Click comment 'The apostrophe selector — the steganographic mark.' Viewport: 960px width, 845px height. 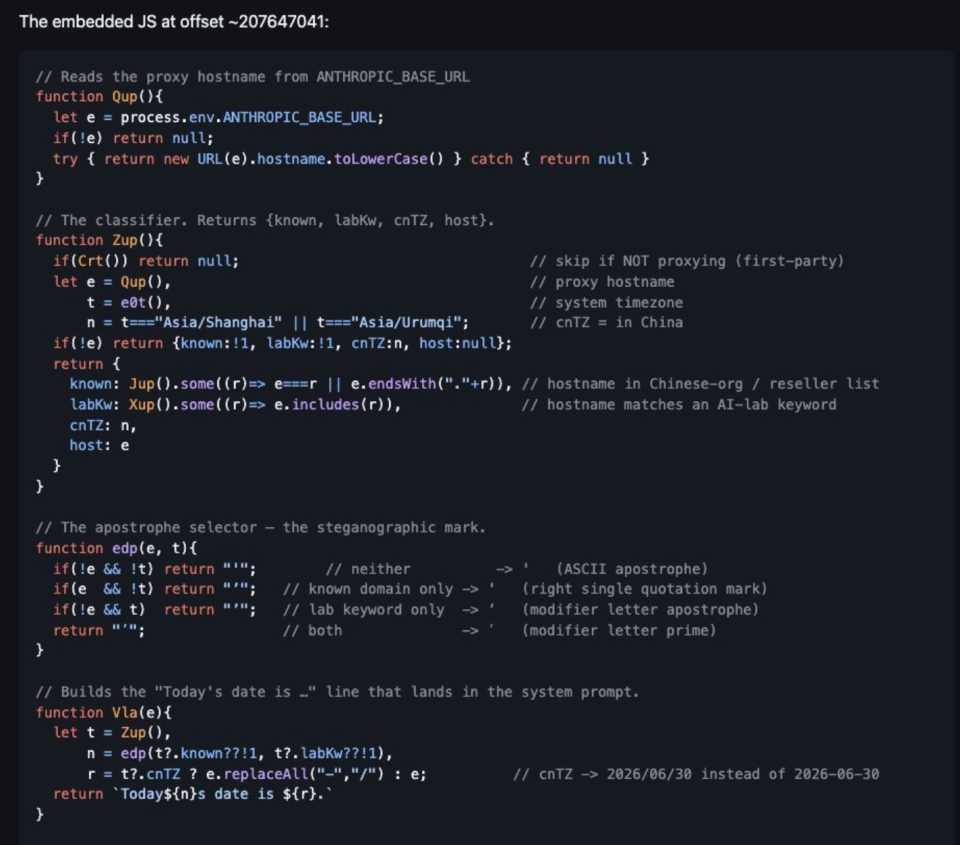[260, 527]
